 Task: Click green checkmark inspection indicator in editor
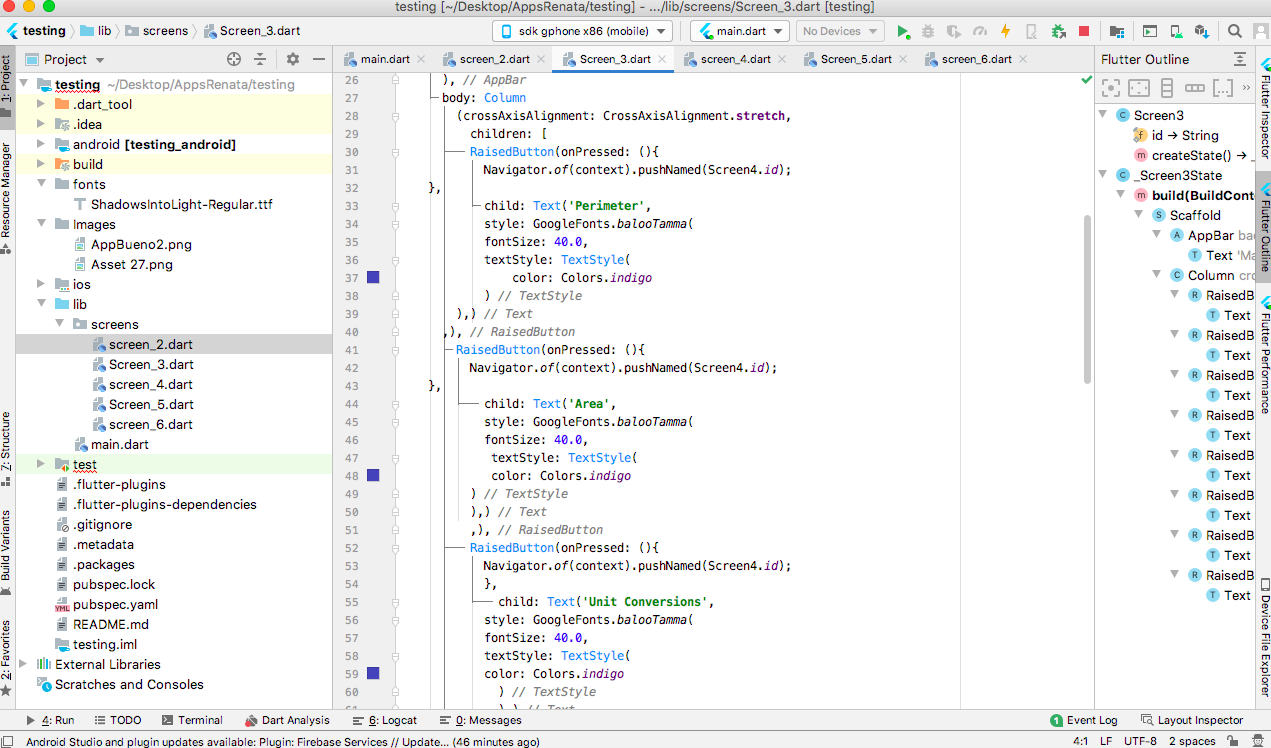click(x=1086, y=79)
